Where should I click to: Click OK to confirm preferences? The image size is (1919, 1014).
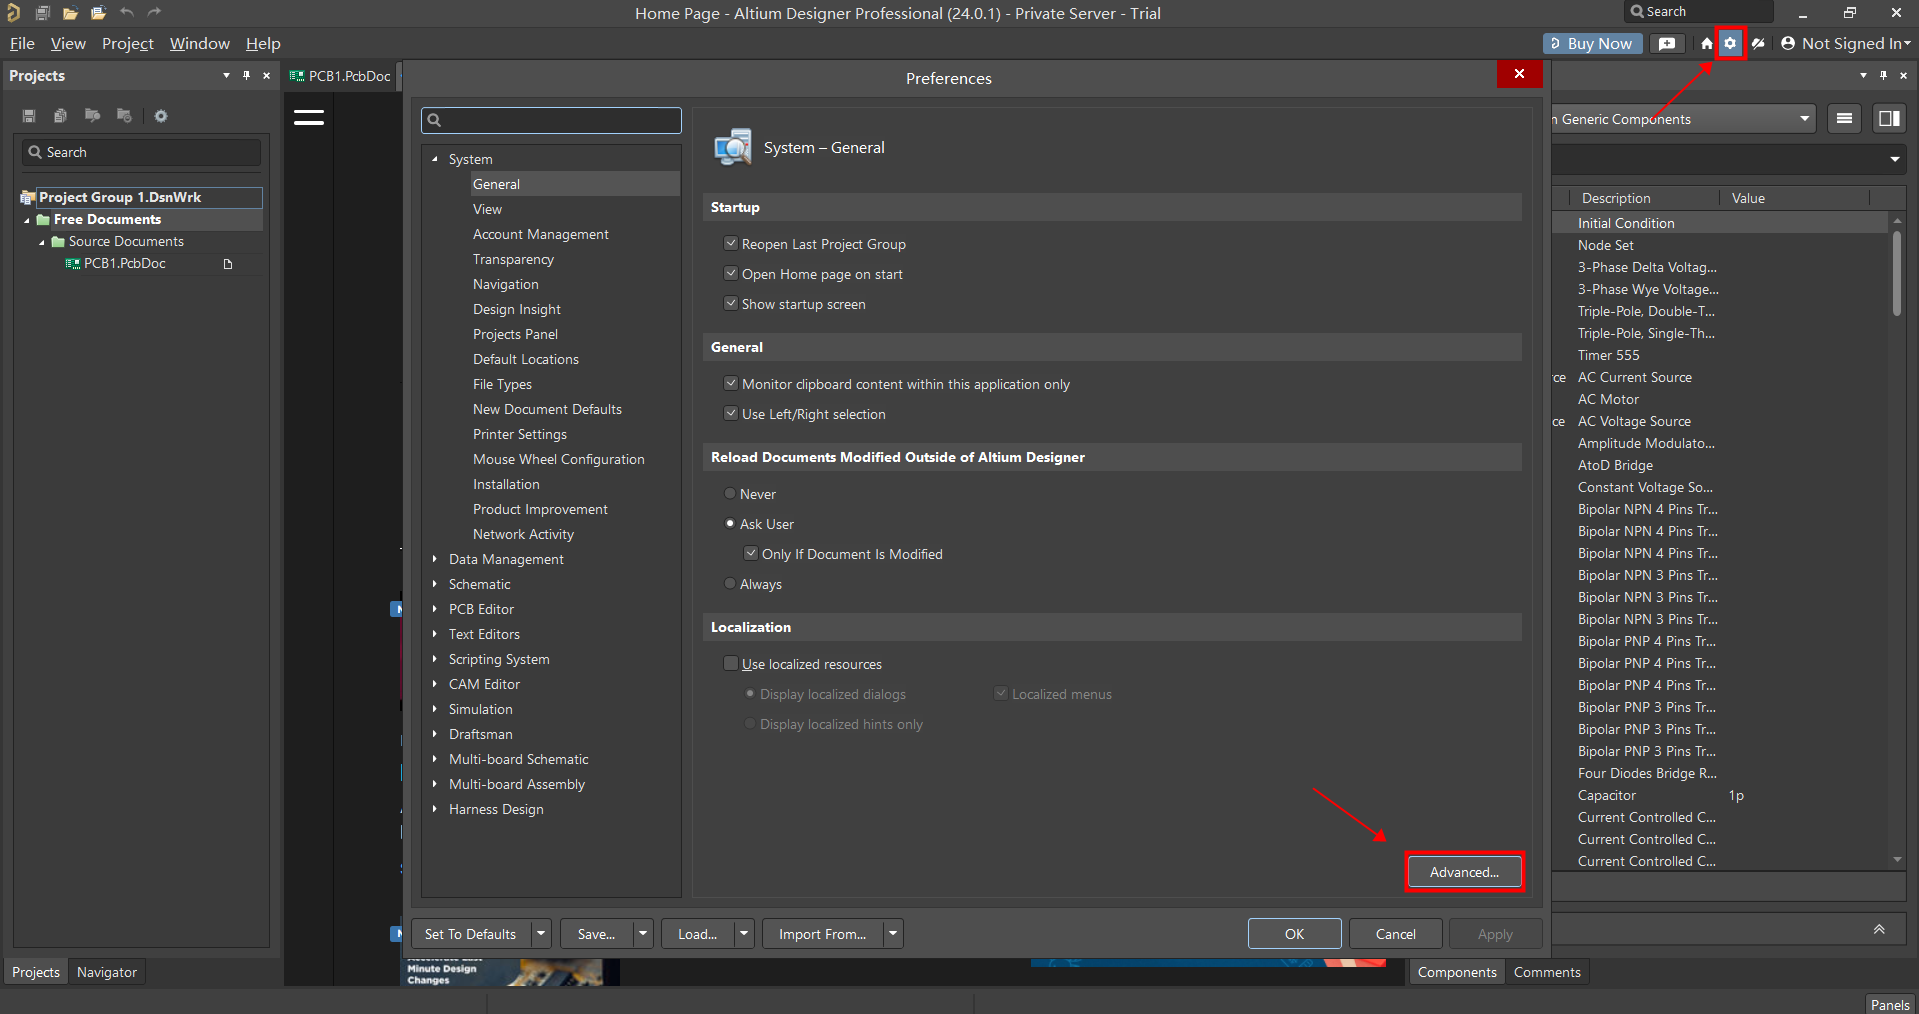tap(1294, 934)
